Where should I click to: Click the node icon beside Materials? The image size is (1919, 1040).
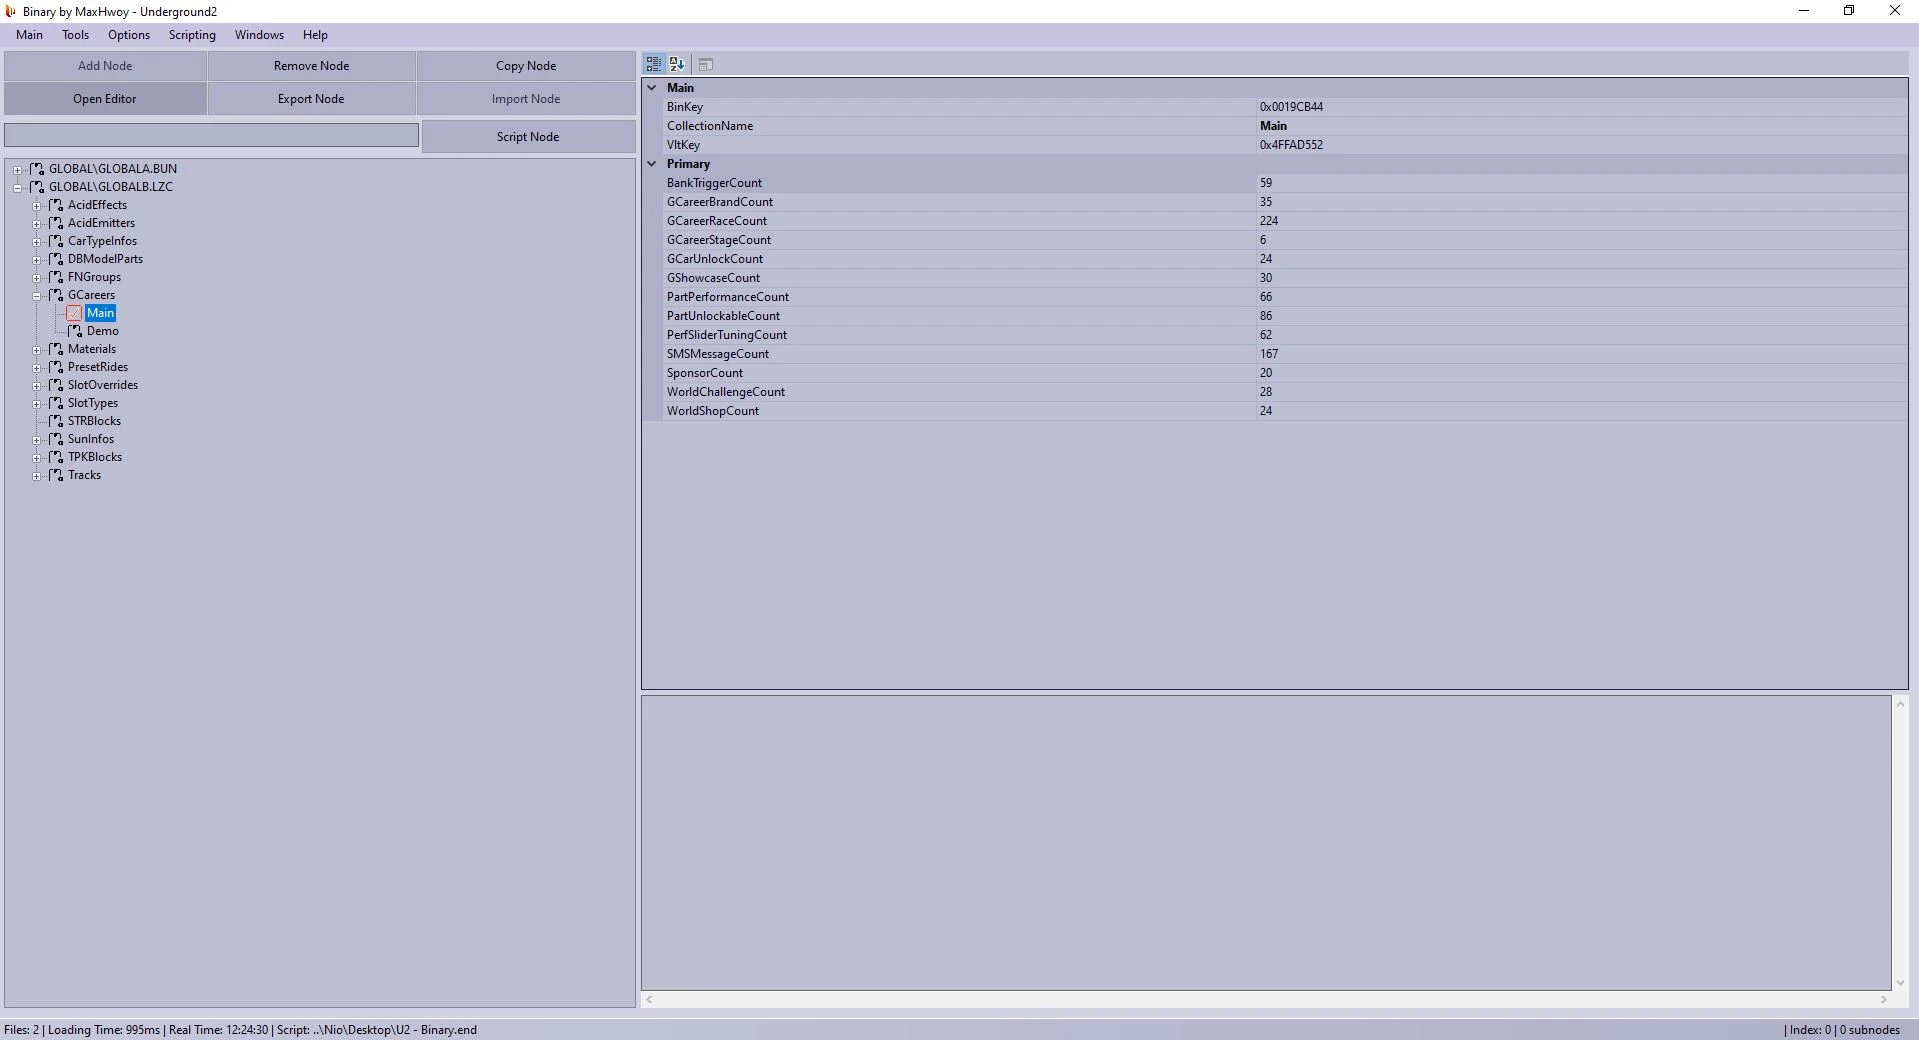pos(56,349)
